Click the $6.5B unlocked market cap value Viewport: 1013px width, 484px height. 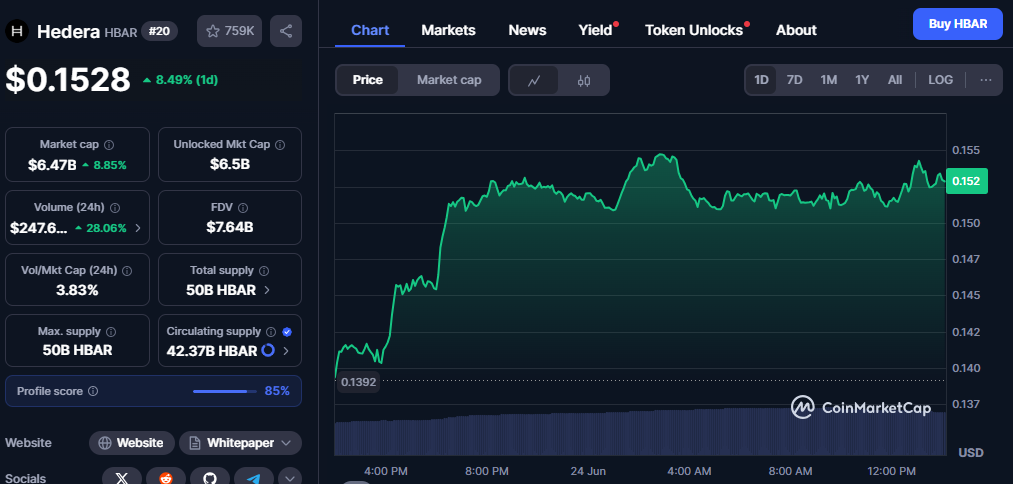(x=229, y=165)
